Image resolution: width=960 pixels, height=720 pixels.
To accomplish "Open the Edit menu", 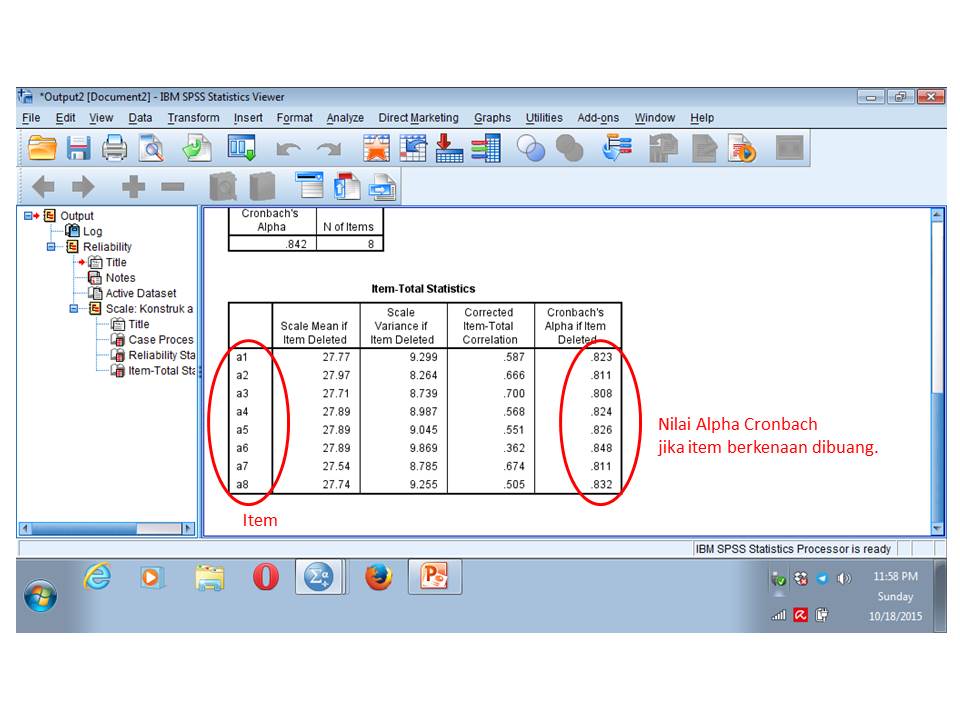I will pyautogui.click(x=66, y=118).
